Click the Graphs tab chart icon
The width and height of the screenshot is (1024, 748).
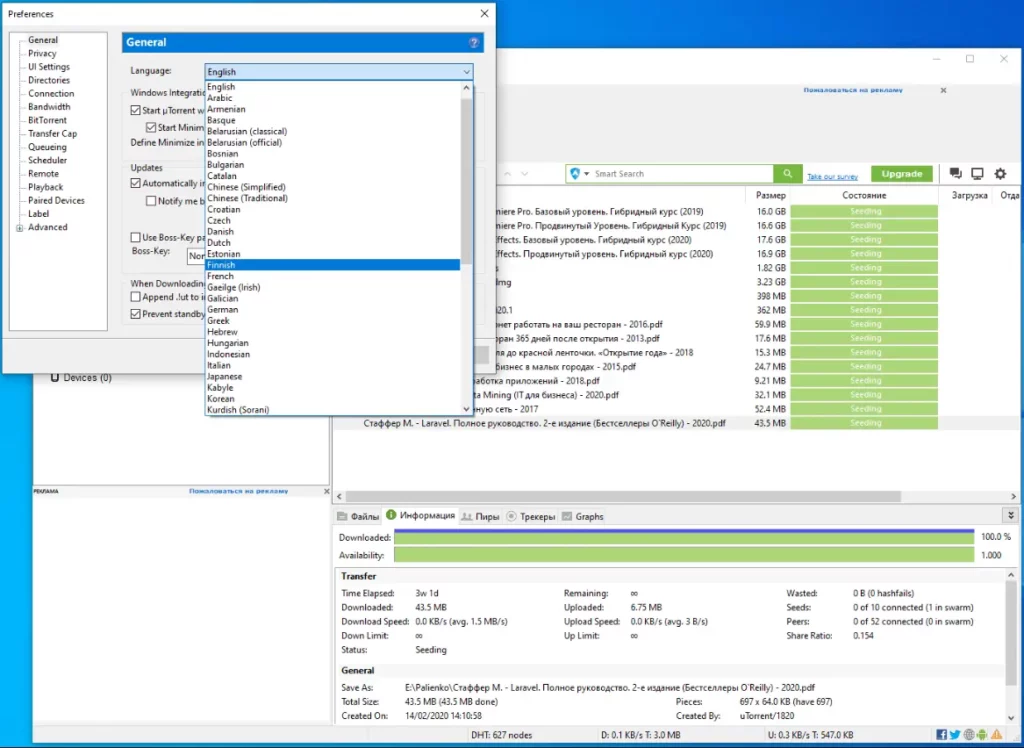coord(568,516)
